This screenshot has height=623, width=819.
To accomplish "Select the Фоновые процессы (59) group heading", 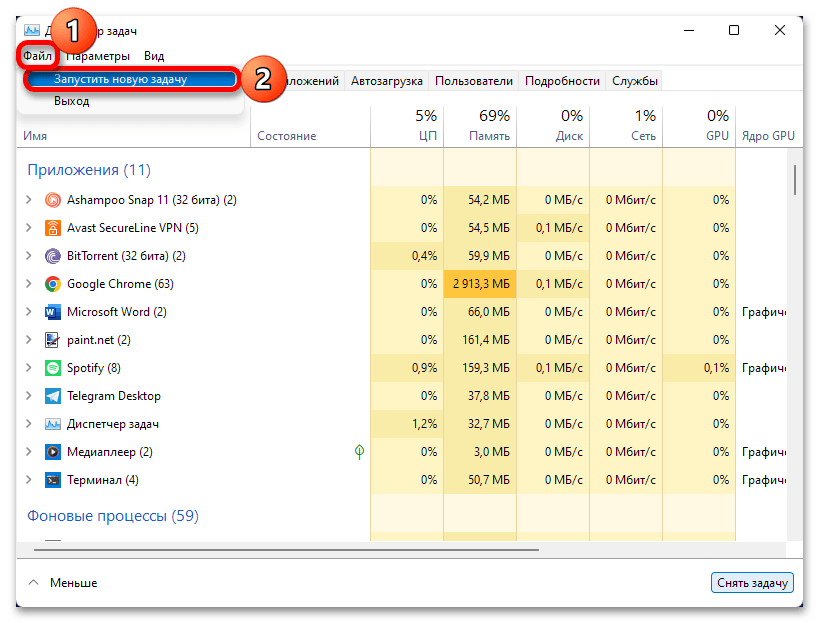I will pyautogui.click(x=113, y=516).
